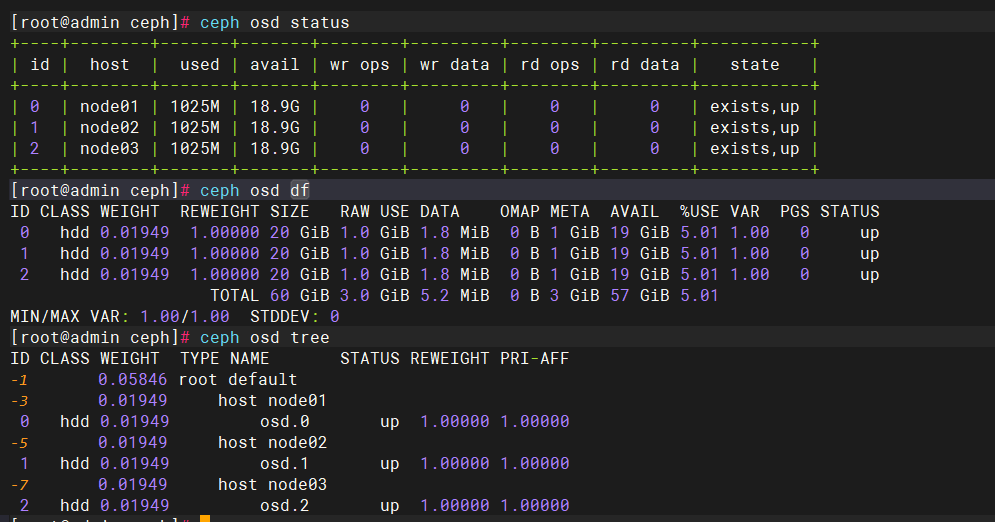995x522 pixels.
Task: Click the 'wr ops' column header
Action: [x=359, y=65]
